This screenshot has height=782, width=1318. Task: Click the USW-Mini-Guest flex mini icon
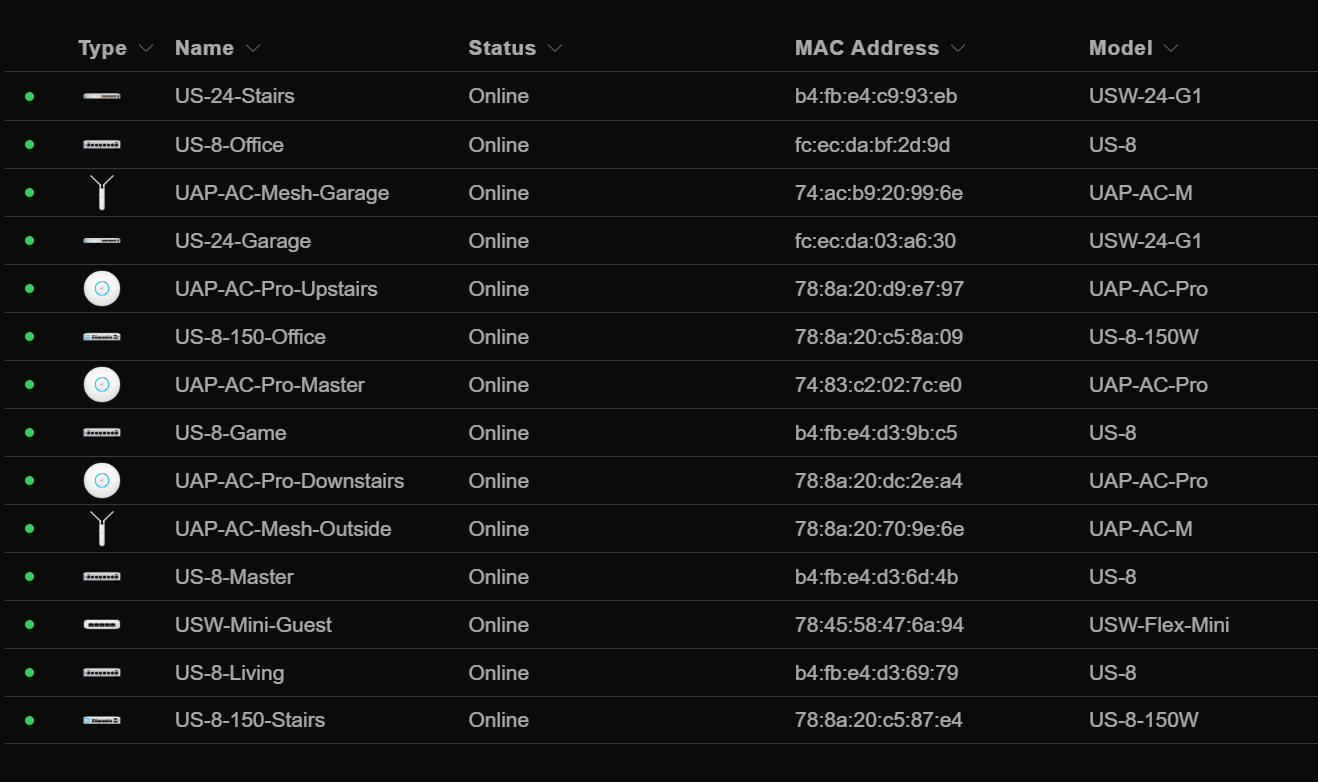click(x=101, y=625)
